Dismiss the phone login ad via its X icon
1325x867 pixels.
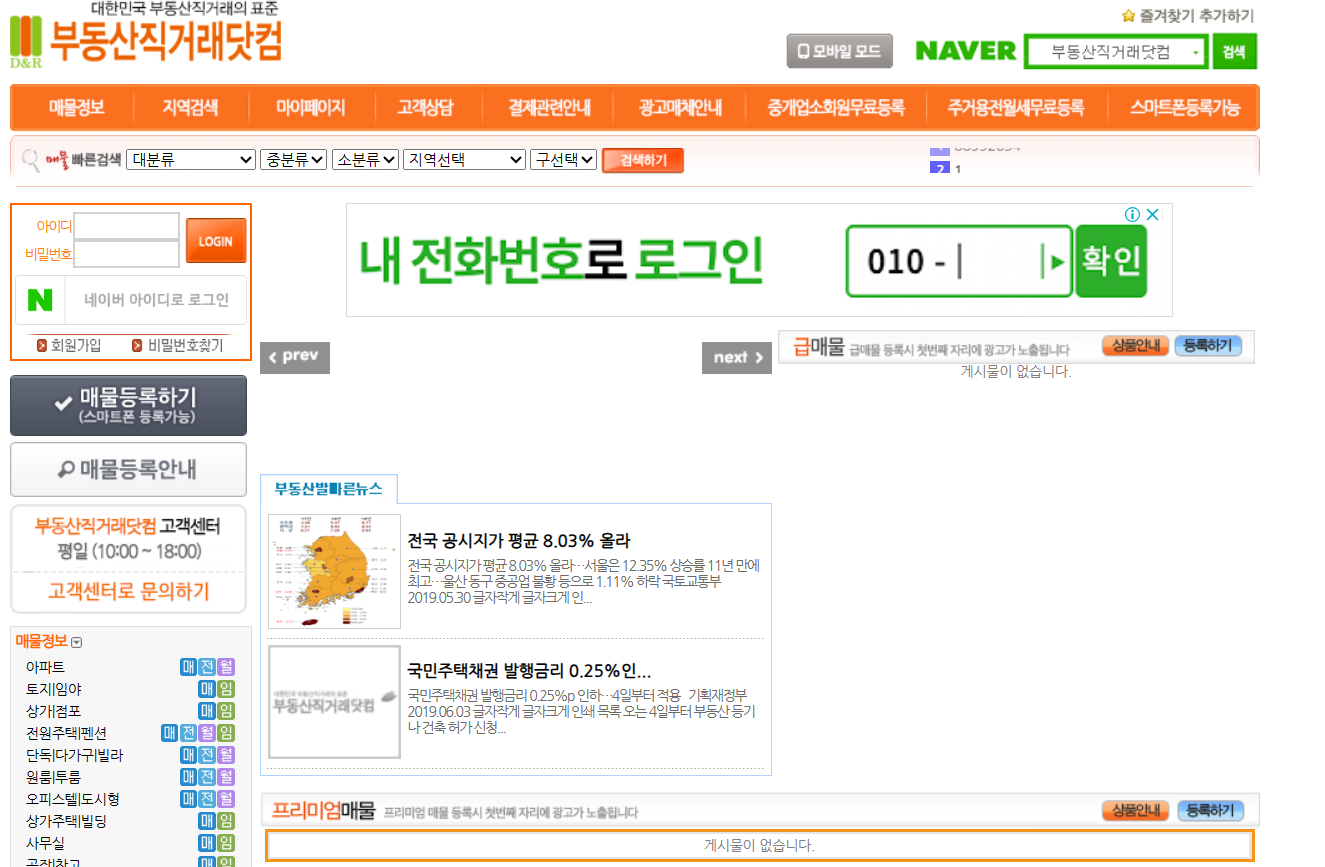[1152, 214]
